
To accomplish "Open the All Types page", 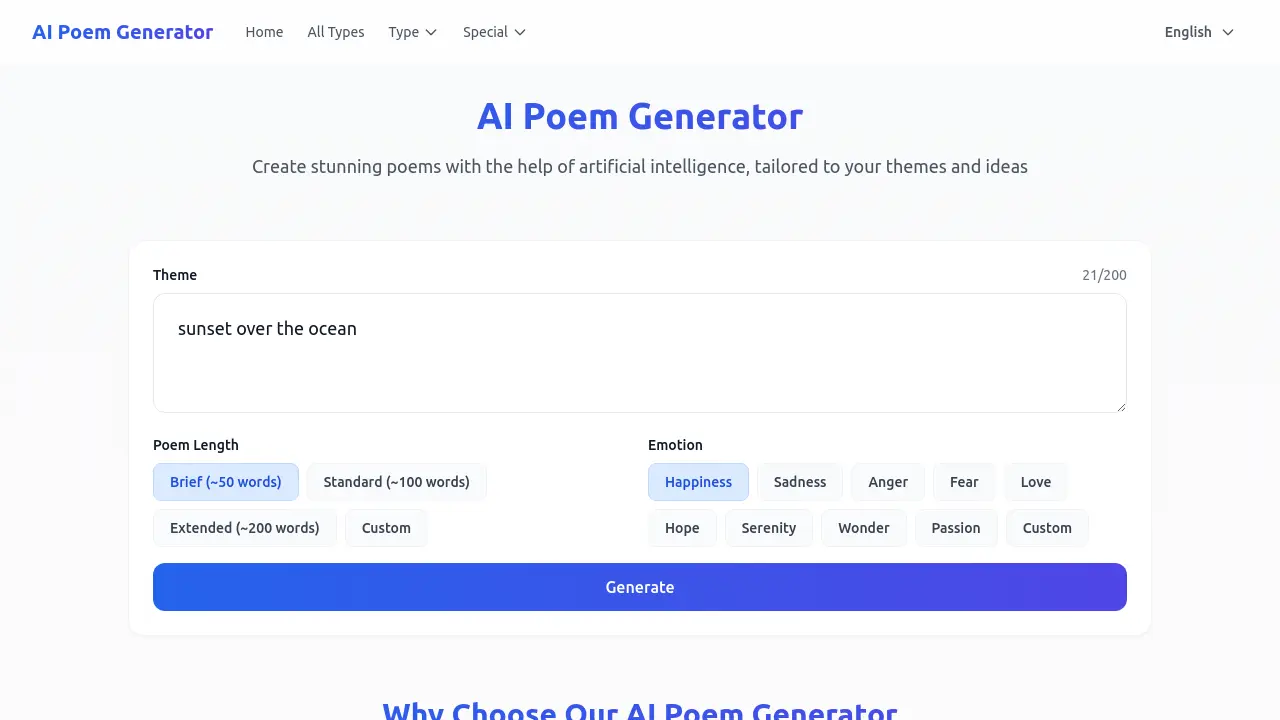I will tap(336, 32).
